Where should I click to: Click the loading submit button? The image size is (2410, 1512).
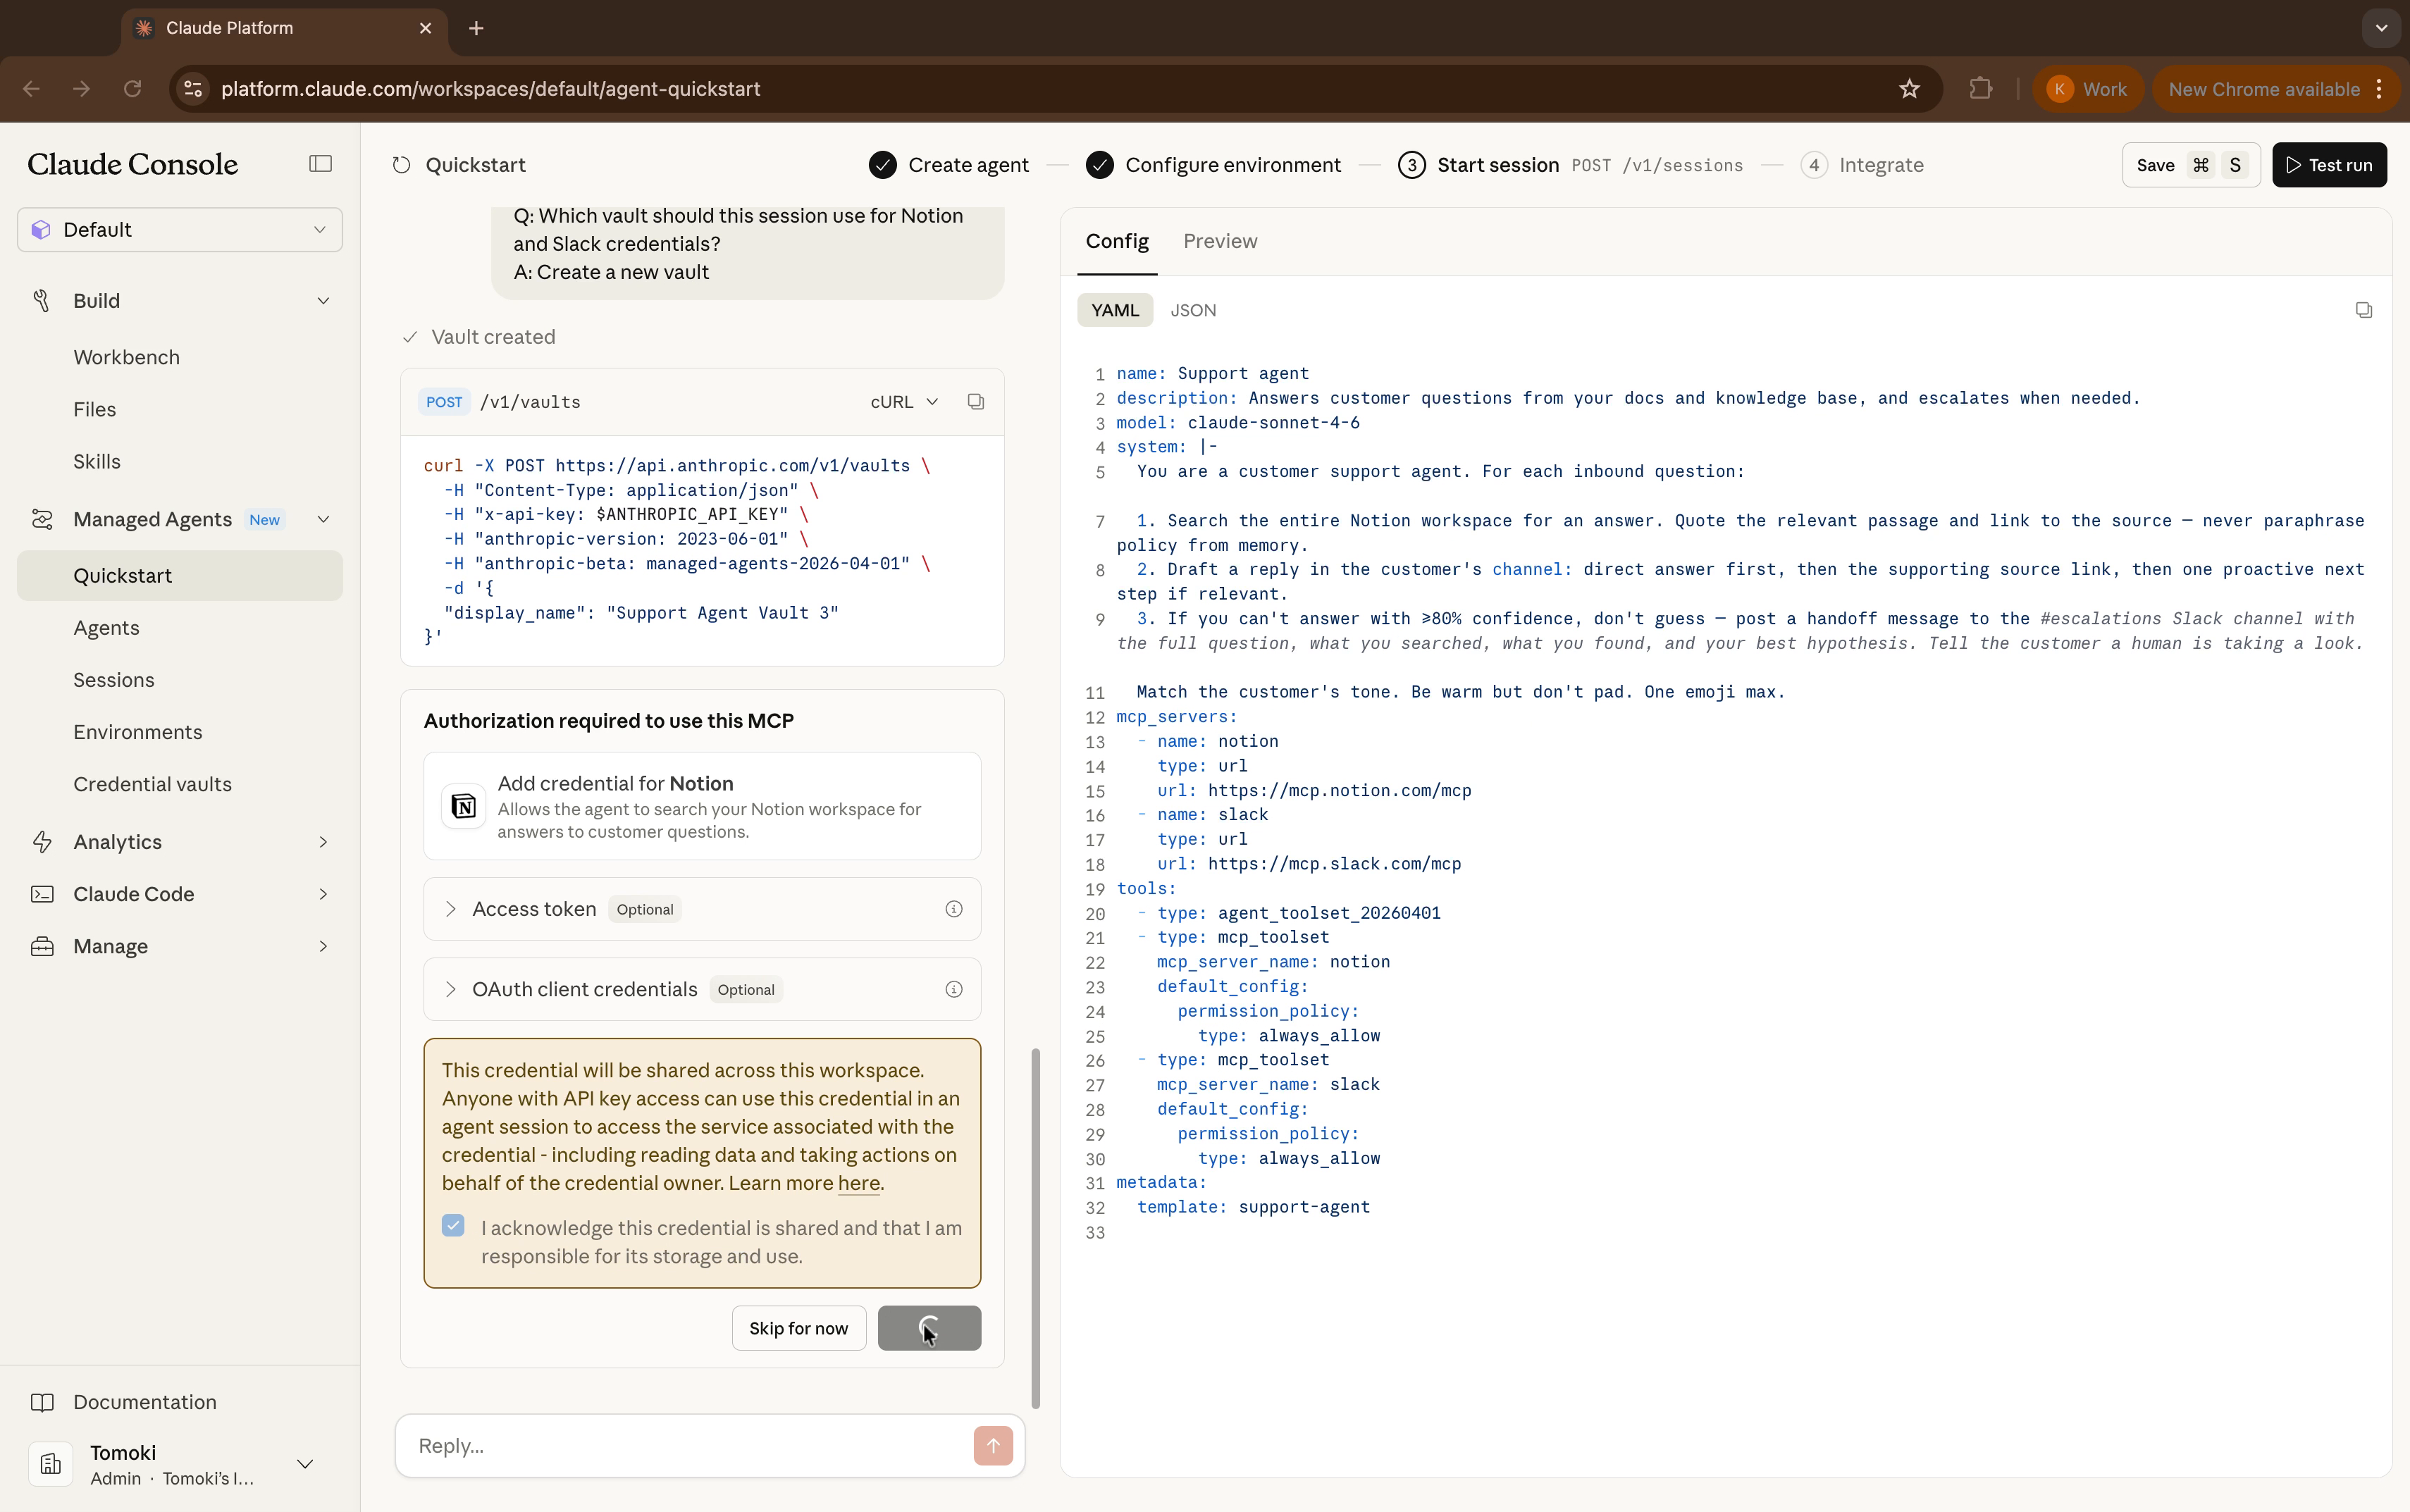click(929, 1328)
